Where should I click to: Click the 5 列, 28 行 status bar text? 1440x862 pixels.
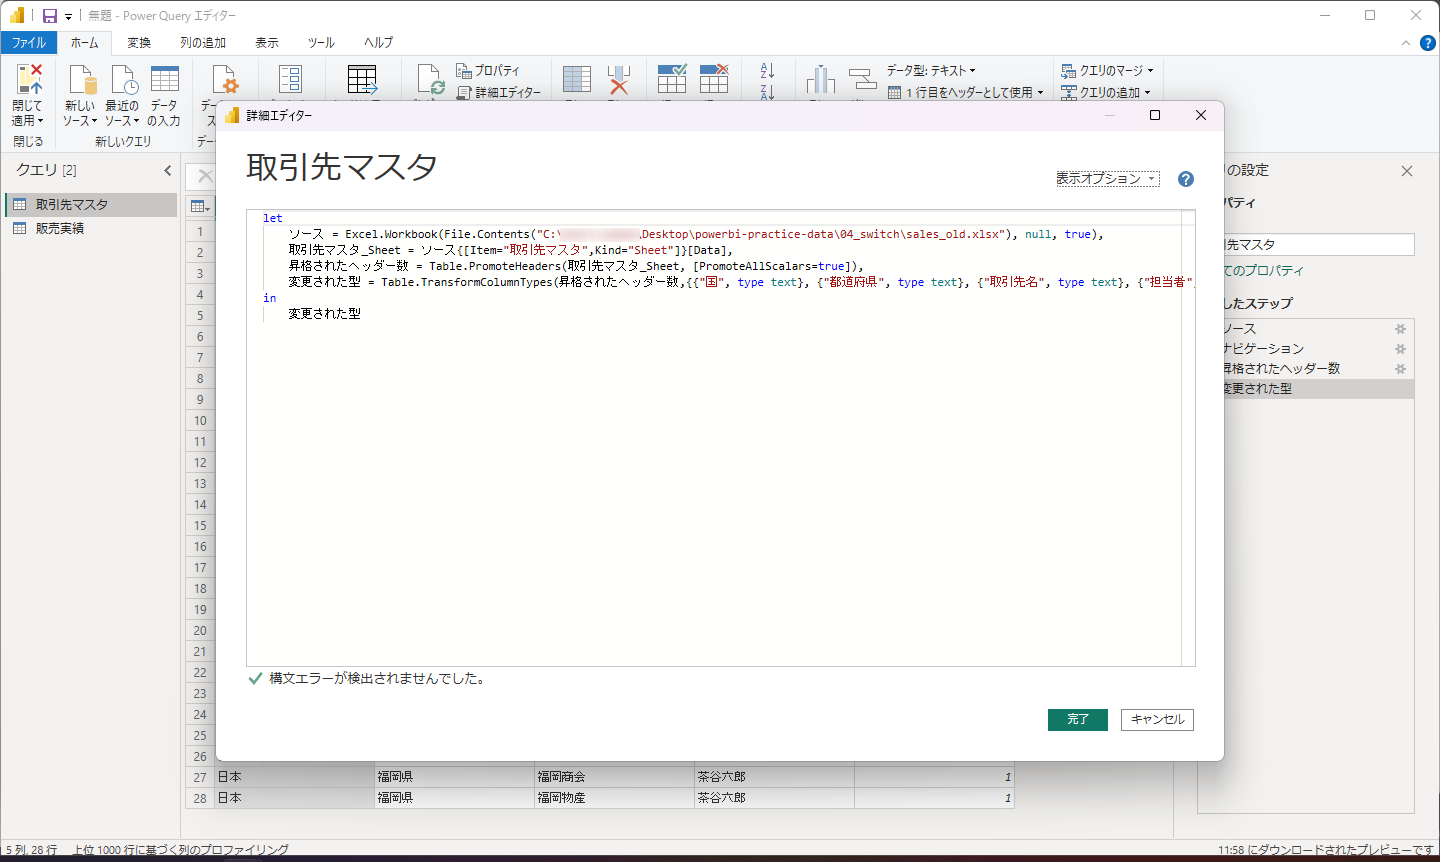click(x=31, y=850)
